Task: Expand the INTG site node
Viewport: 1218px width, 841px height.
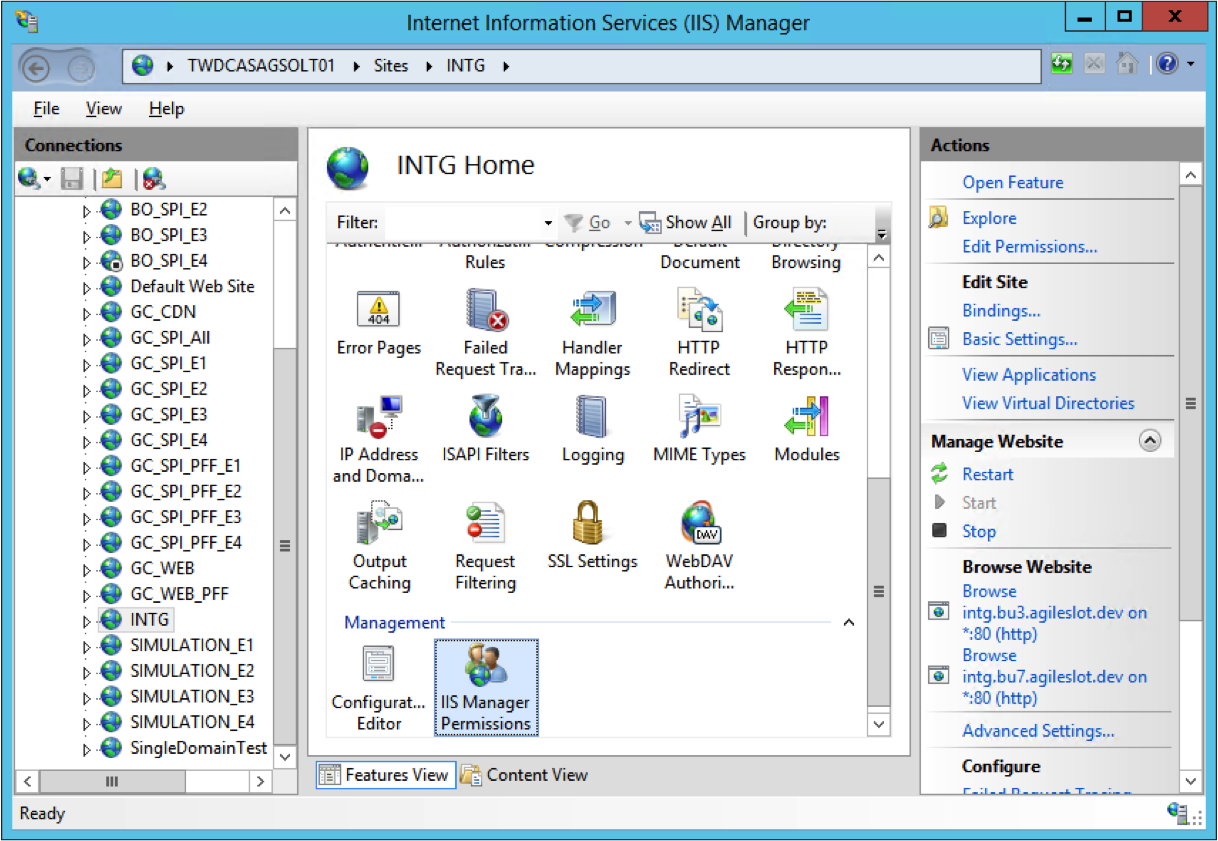Action: [87, 620]
